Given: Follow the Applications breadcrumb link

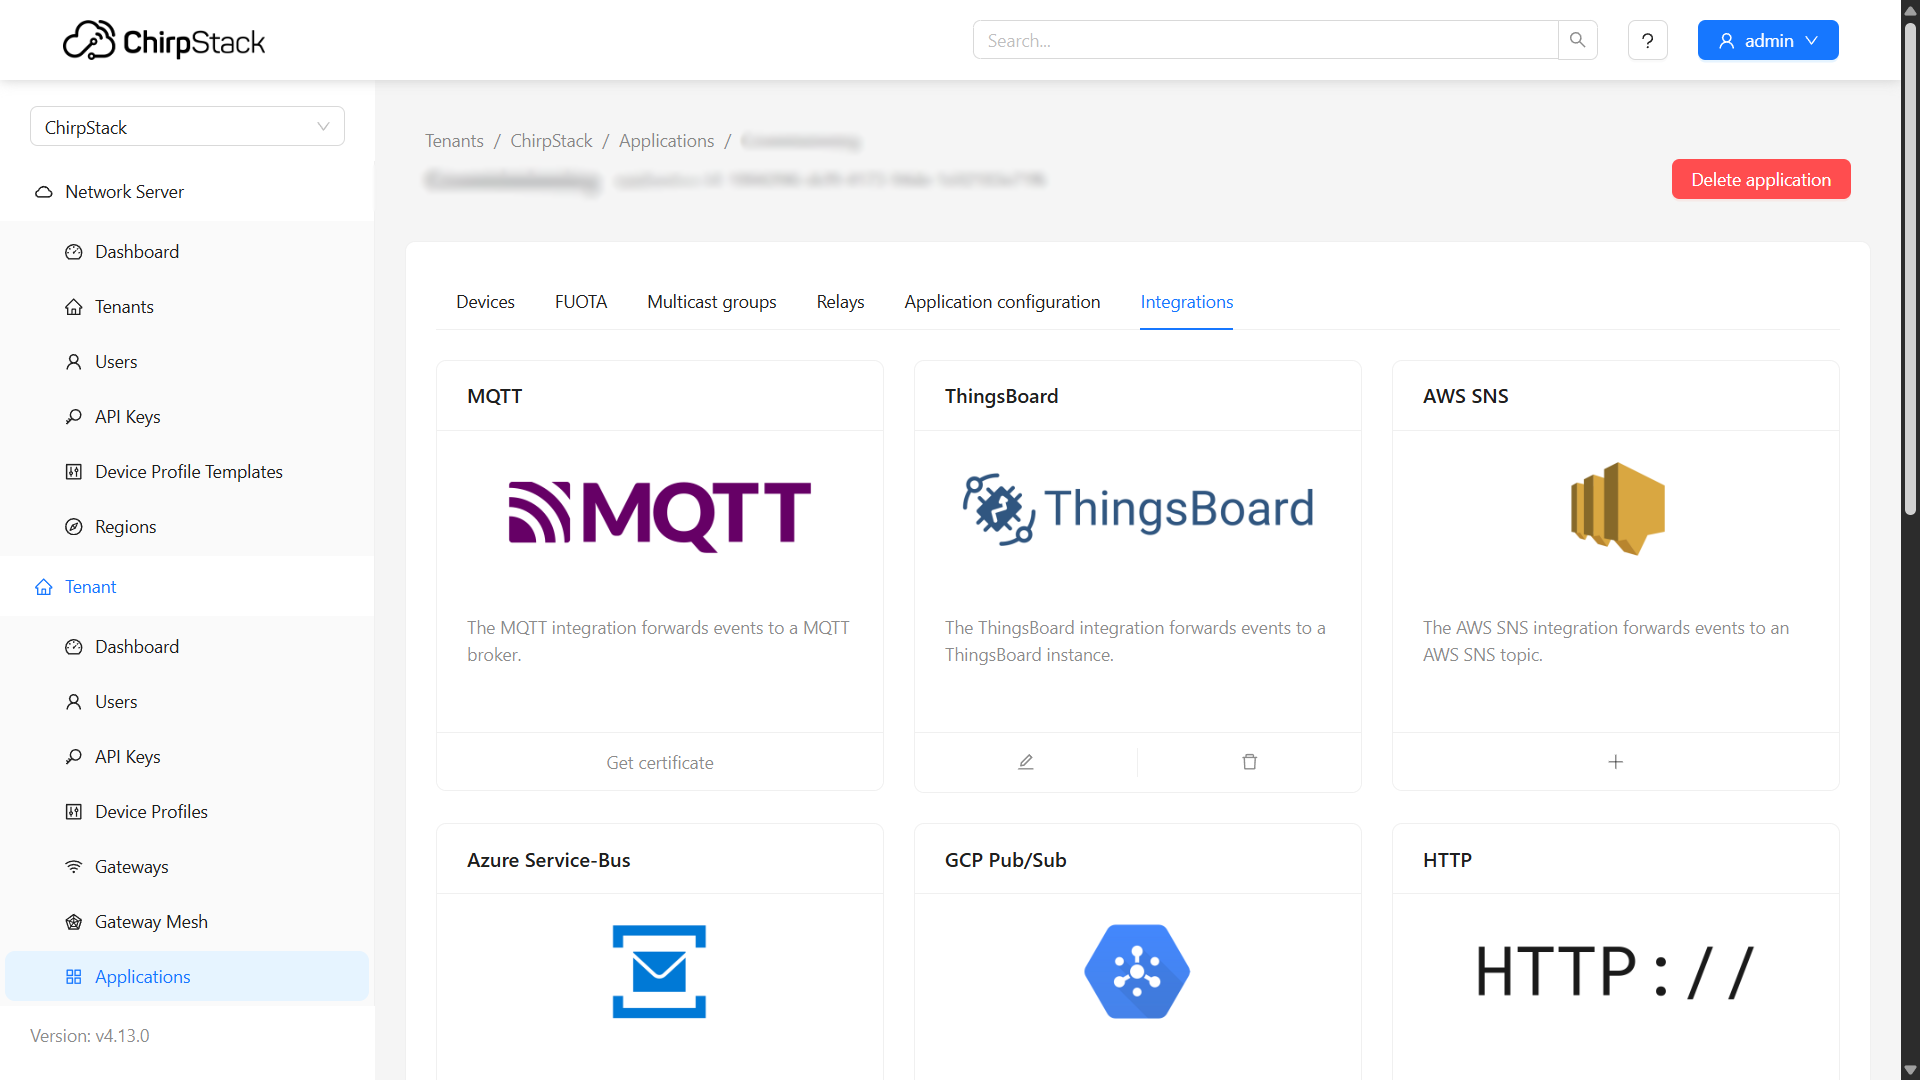Looking at the screenshot, I should (666, 141).
